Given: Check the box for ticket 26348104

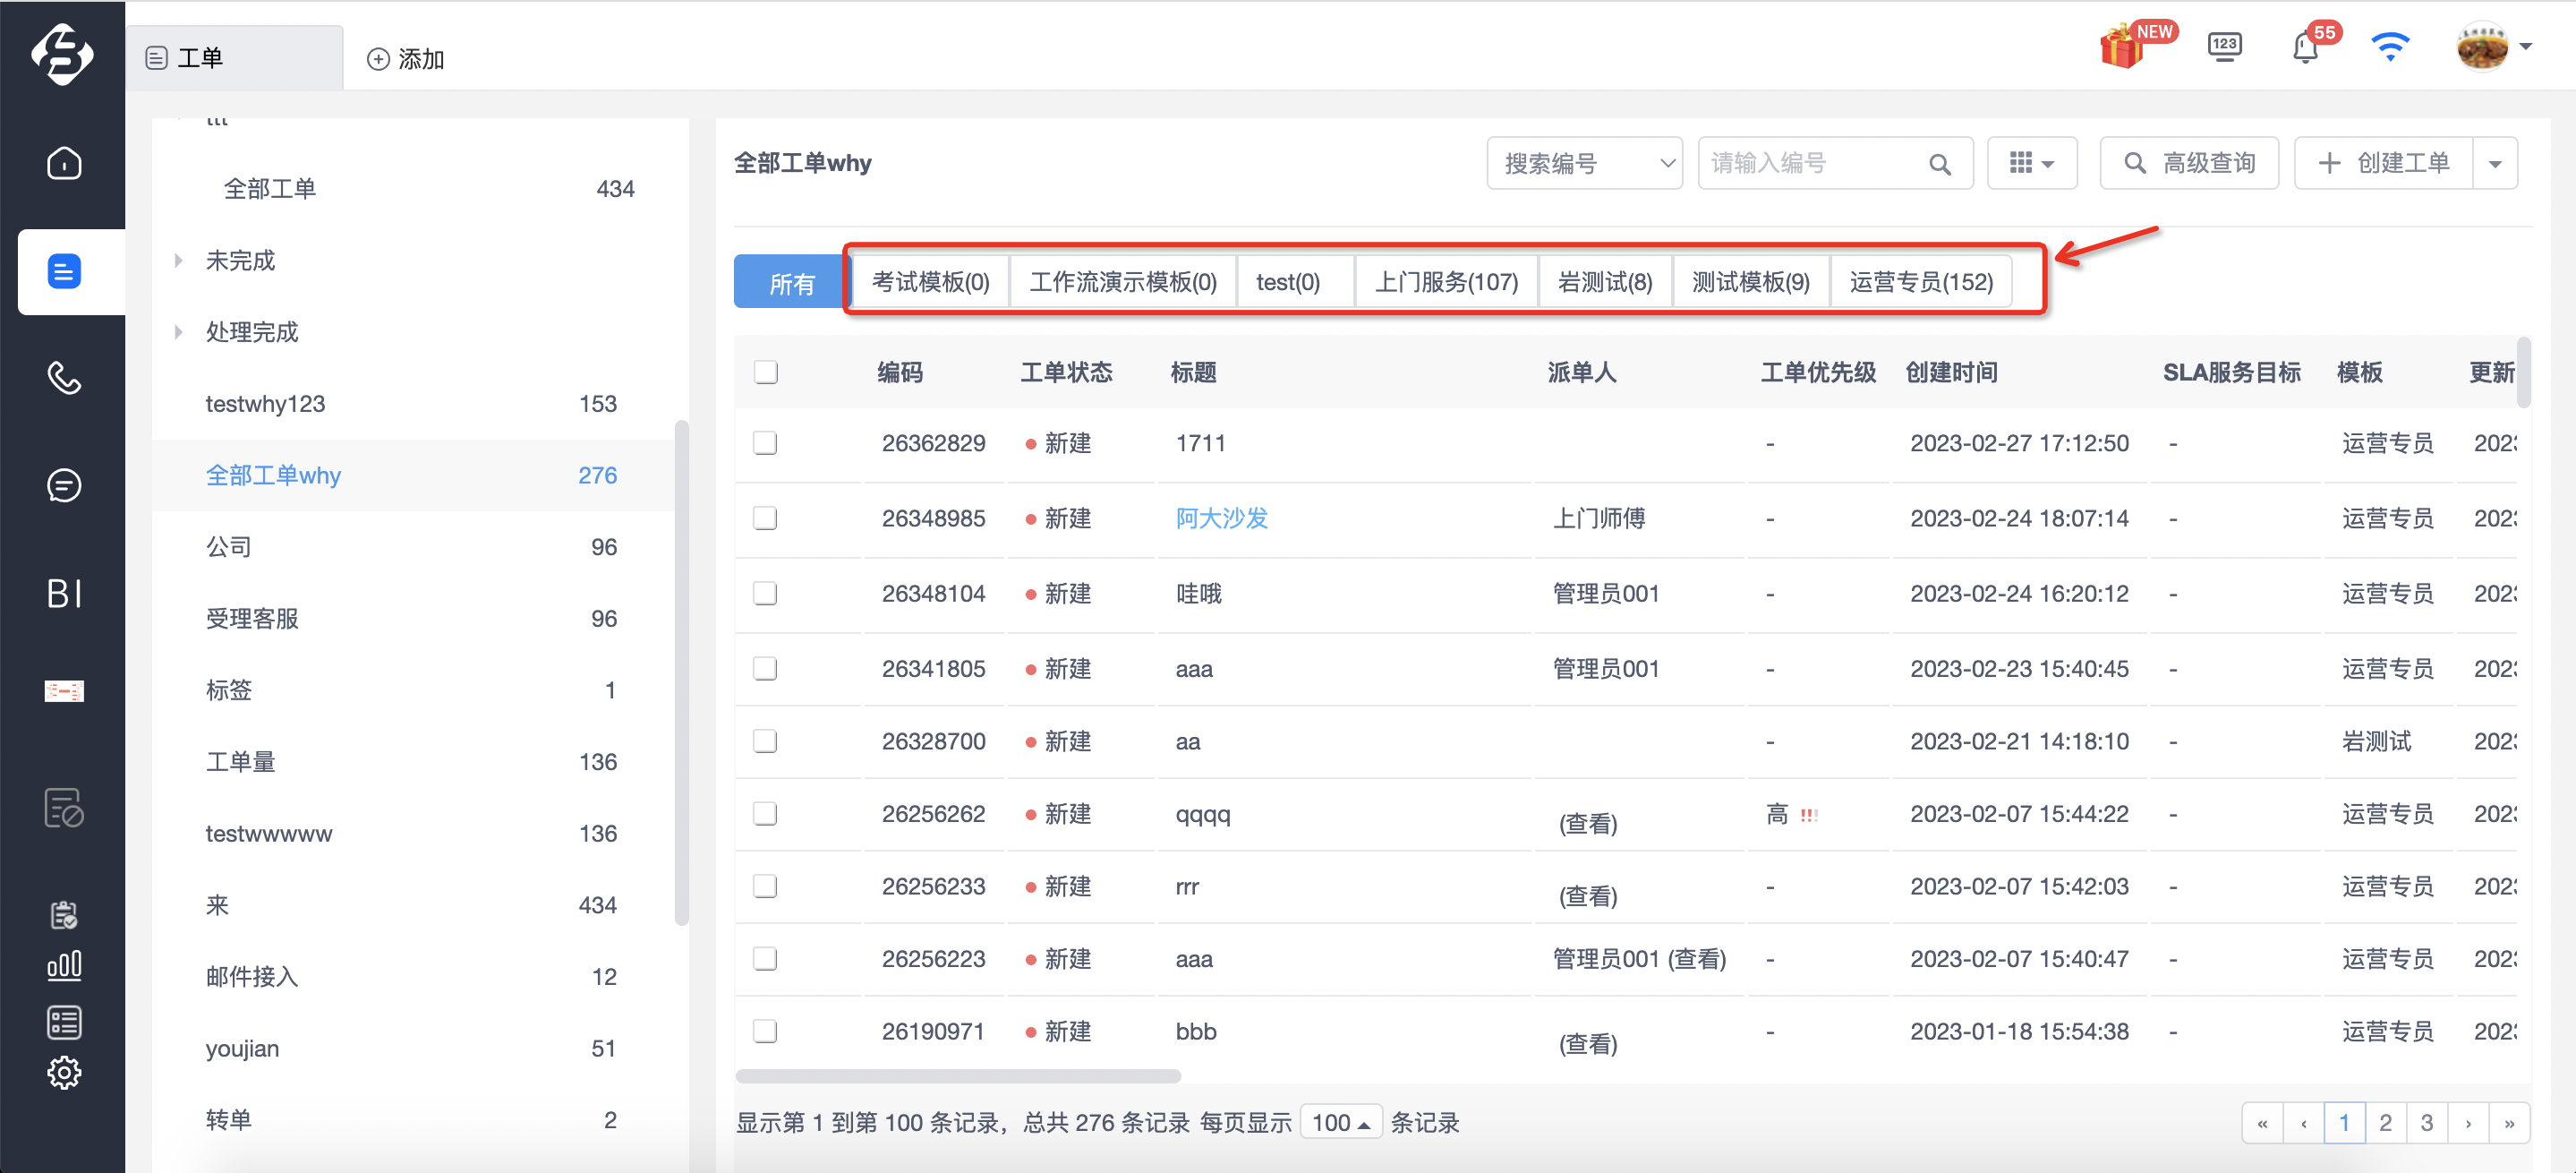Looking at the screenshot, I should (765, 594).
